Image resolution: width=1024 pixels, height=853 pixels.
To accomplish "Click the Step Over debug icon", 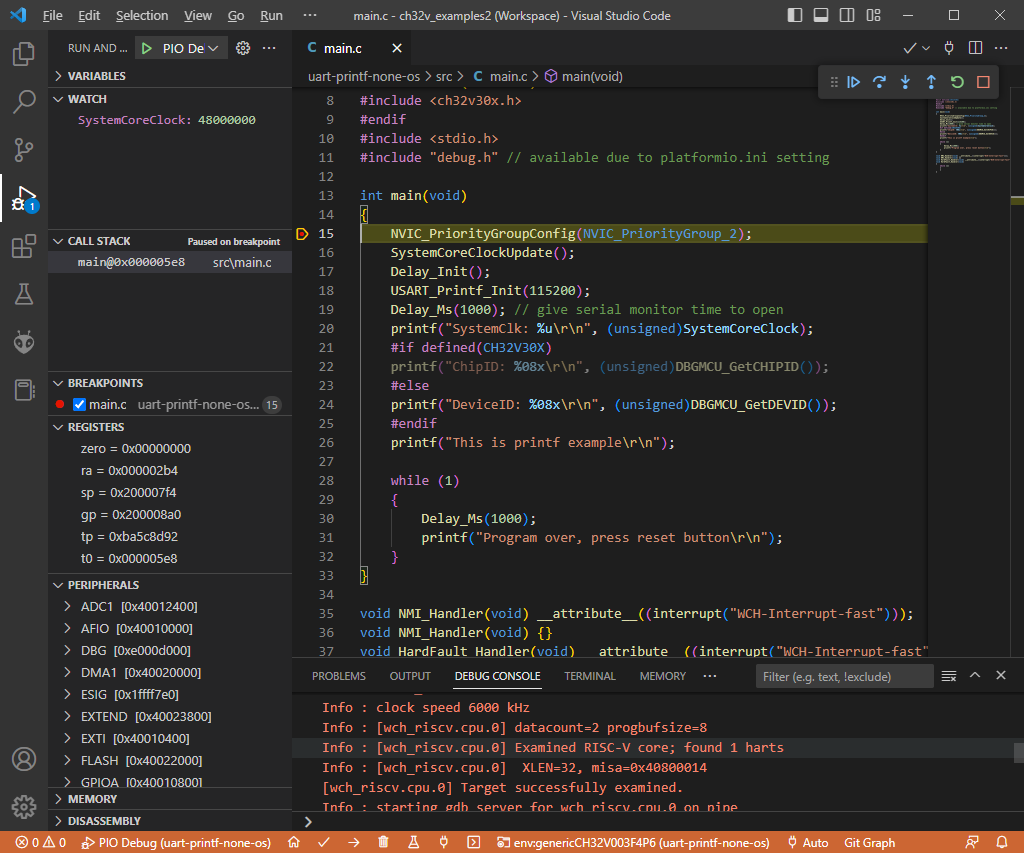I will click(879, 82).
